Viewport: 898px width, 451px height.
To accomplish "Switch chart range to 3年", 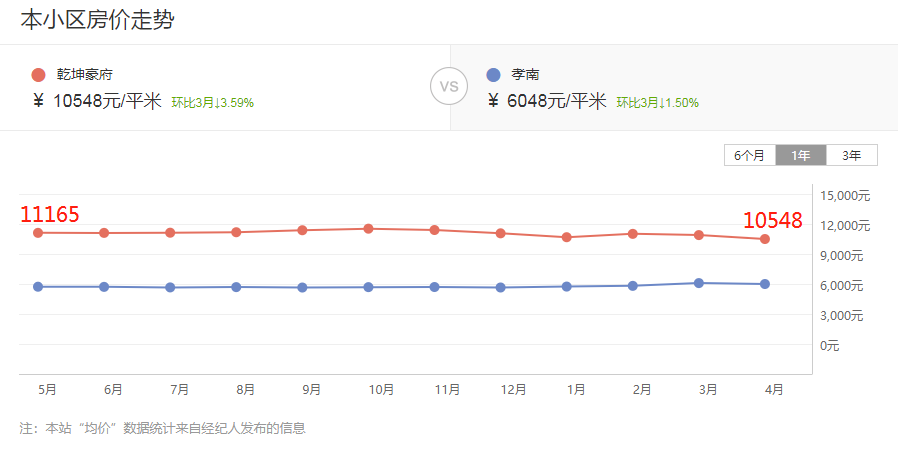I will tap(852, 155).
